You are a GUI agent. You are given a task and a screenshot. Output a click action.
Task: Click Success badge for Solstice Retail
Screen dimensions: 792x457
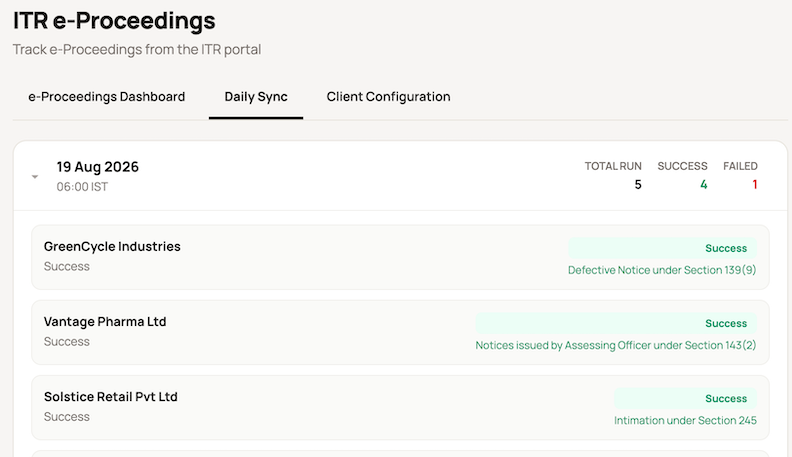685,398
